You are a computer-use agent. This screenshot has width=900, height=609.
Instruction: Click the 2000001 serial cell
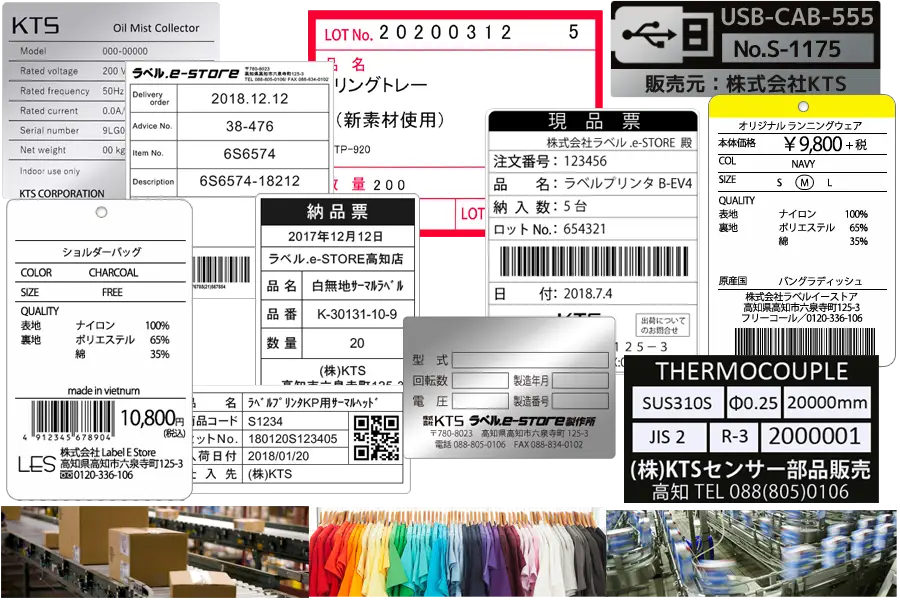point(814,437)
